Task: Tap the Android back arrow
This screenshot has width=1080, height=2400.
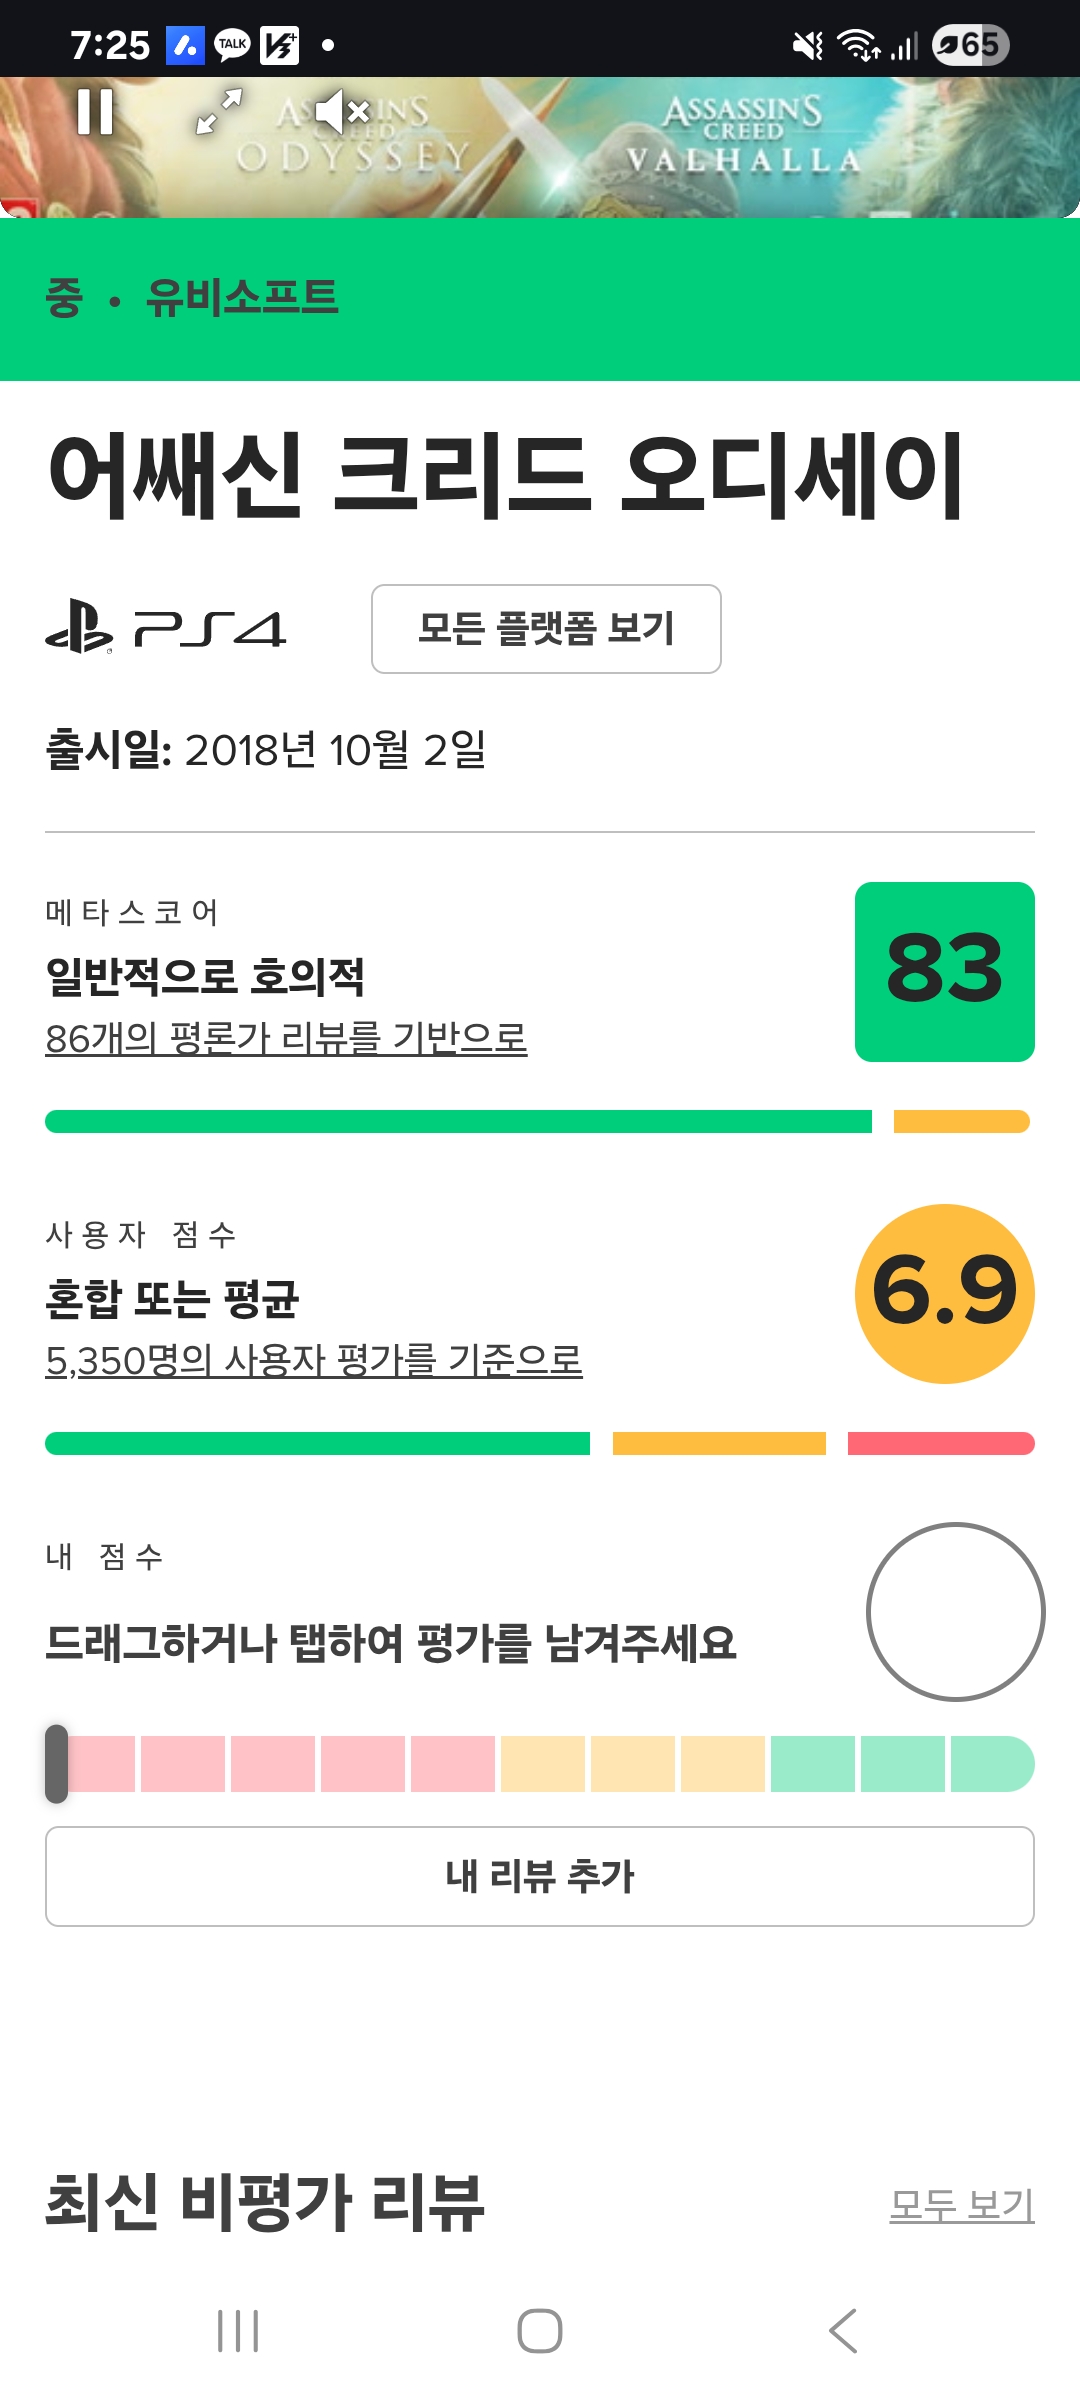Action: point(843,2331)
